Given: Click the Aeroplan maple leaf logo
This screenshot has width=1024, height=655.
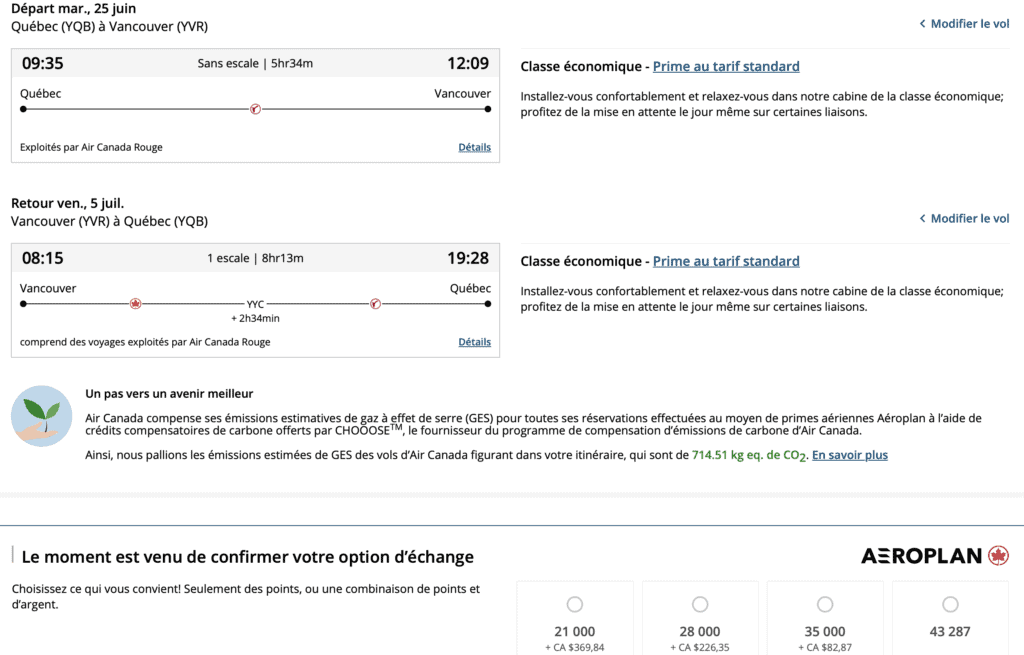Looking at the screenshot, I should point(997,555).
